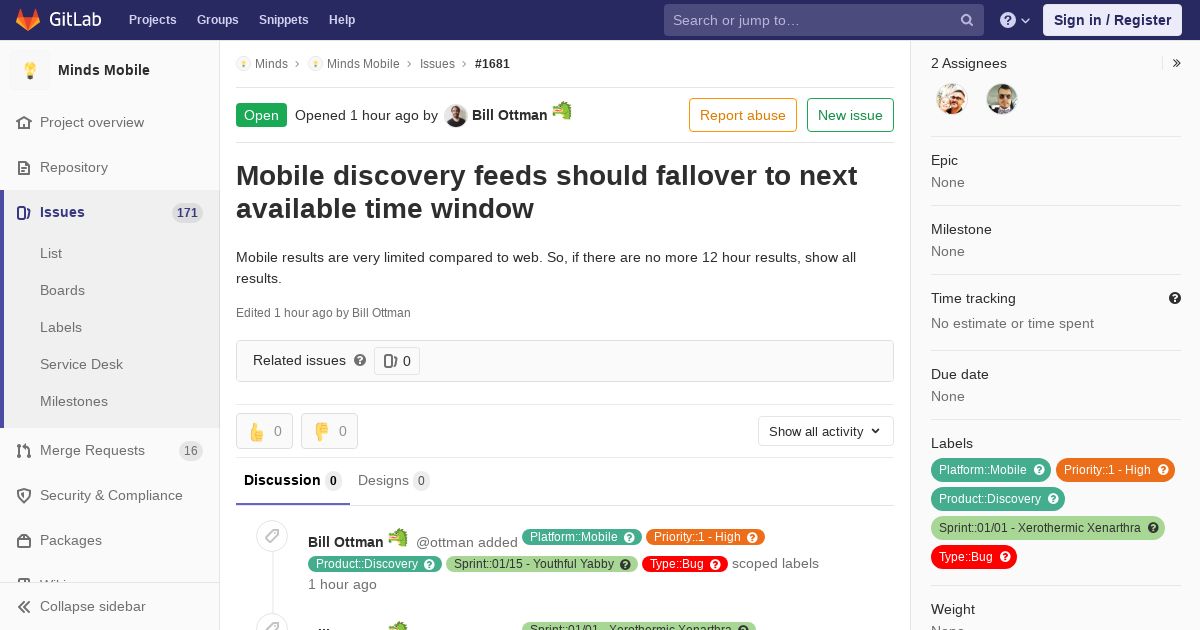
Task: Open the Milestones sidebar item
Action: coord(74,401)
